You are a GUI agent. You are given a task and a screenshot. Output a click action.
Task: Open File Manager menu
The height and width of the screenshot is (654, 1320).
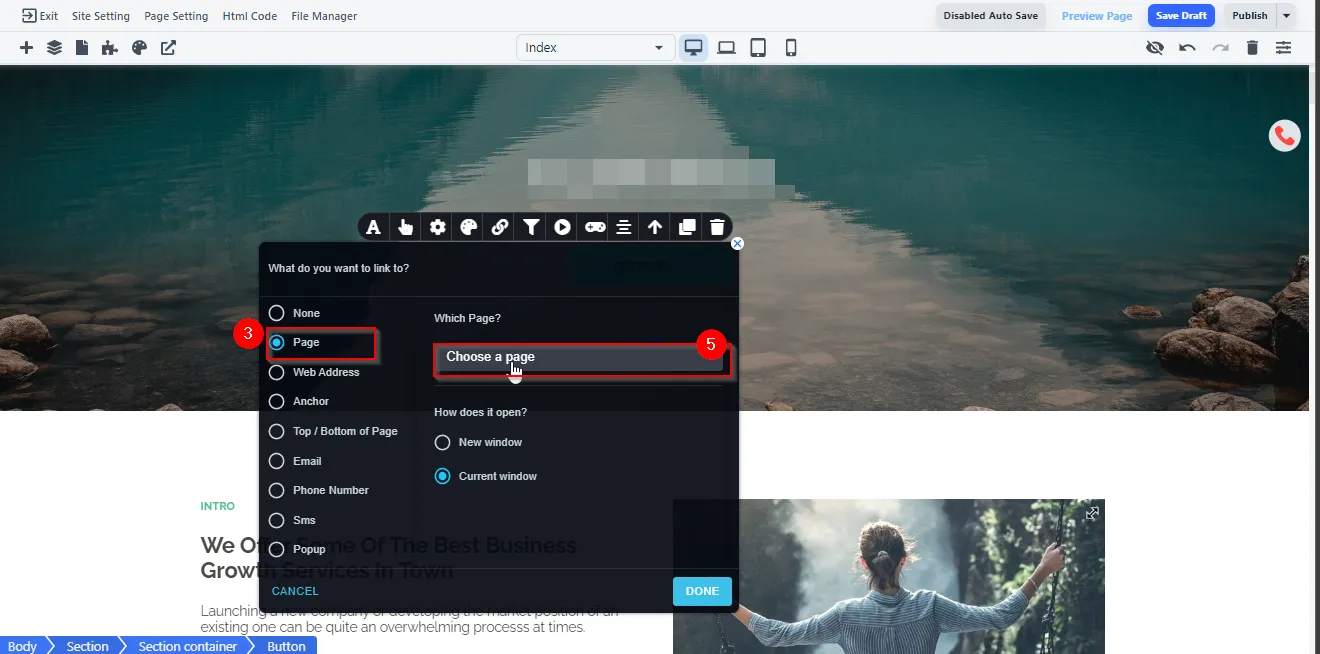324,16
